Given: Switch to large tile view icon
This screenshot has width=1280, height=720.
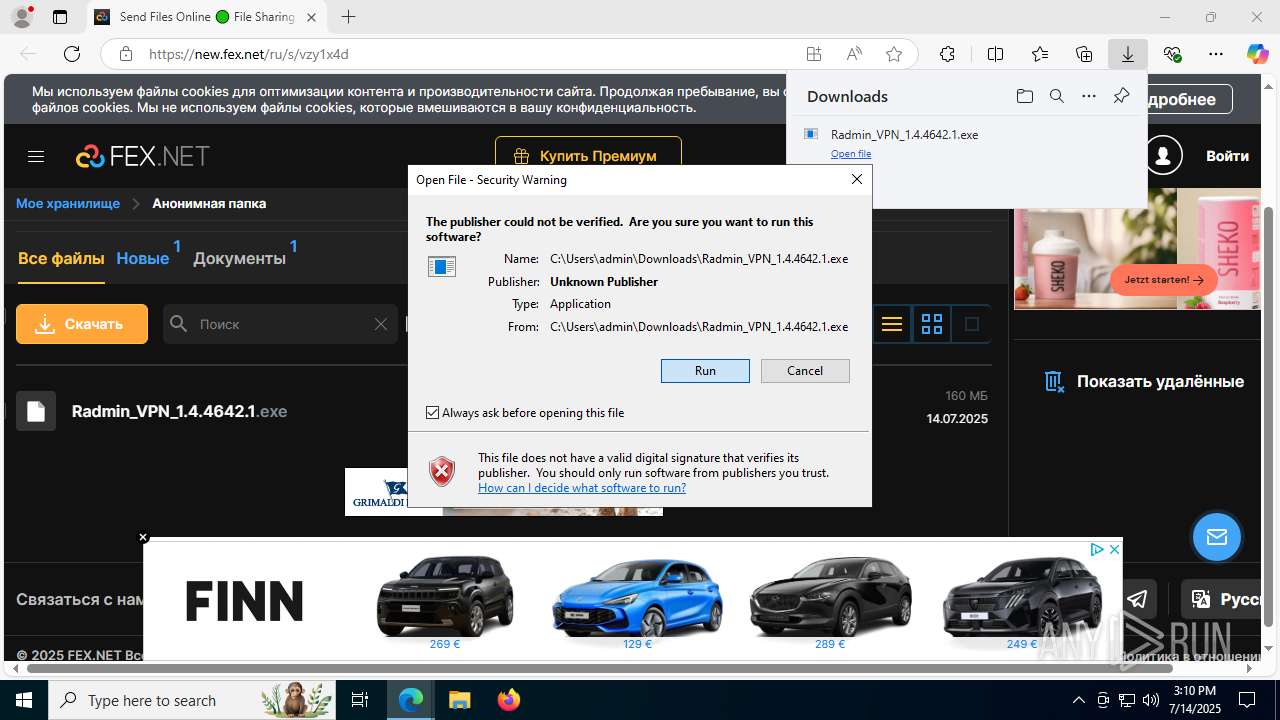Looking at the screenshot, I should click(971, 324).
